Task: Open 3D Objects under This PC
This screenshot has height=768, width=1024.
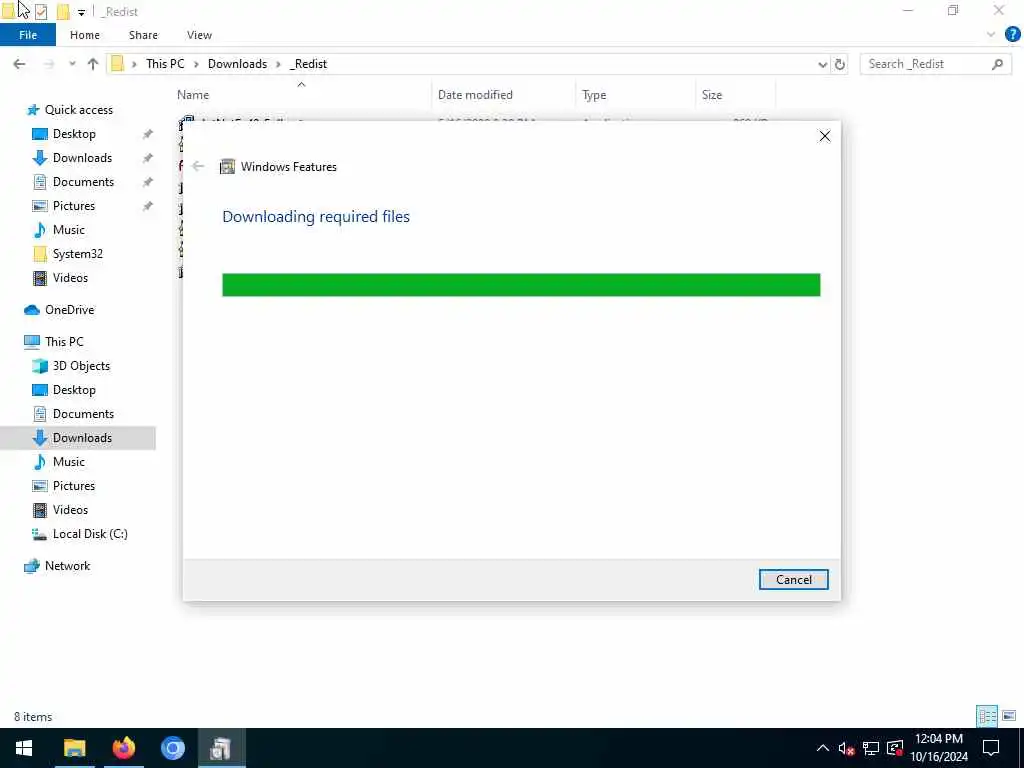Action: point(80,366)
